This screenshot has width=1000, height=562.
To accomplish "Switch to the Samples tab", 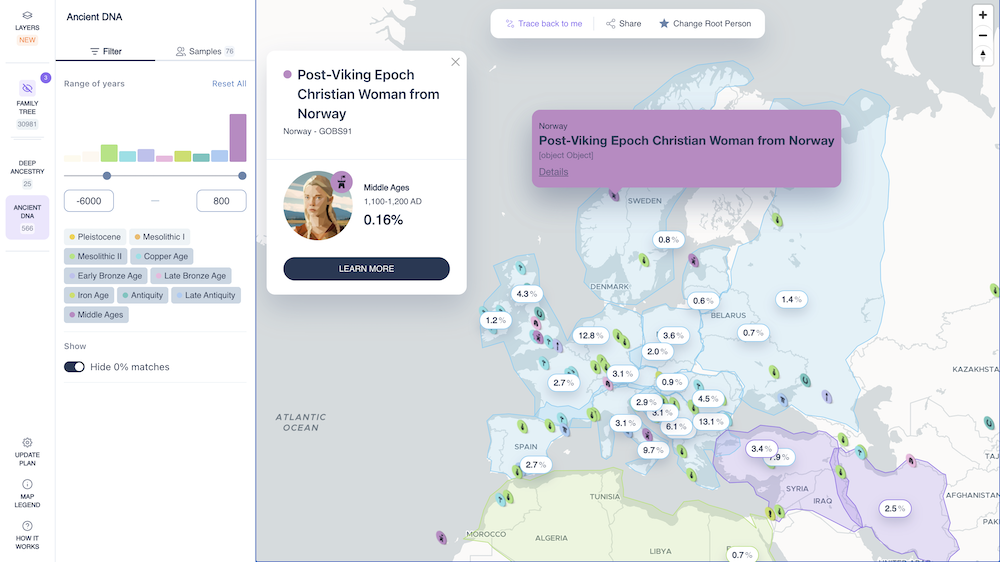I will (x=205, y=51).
